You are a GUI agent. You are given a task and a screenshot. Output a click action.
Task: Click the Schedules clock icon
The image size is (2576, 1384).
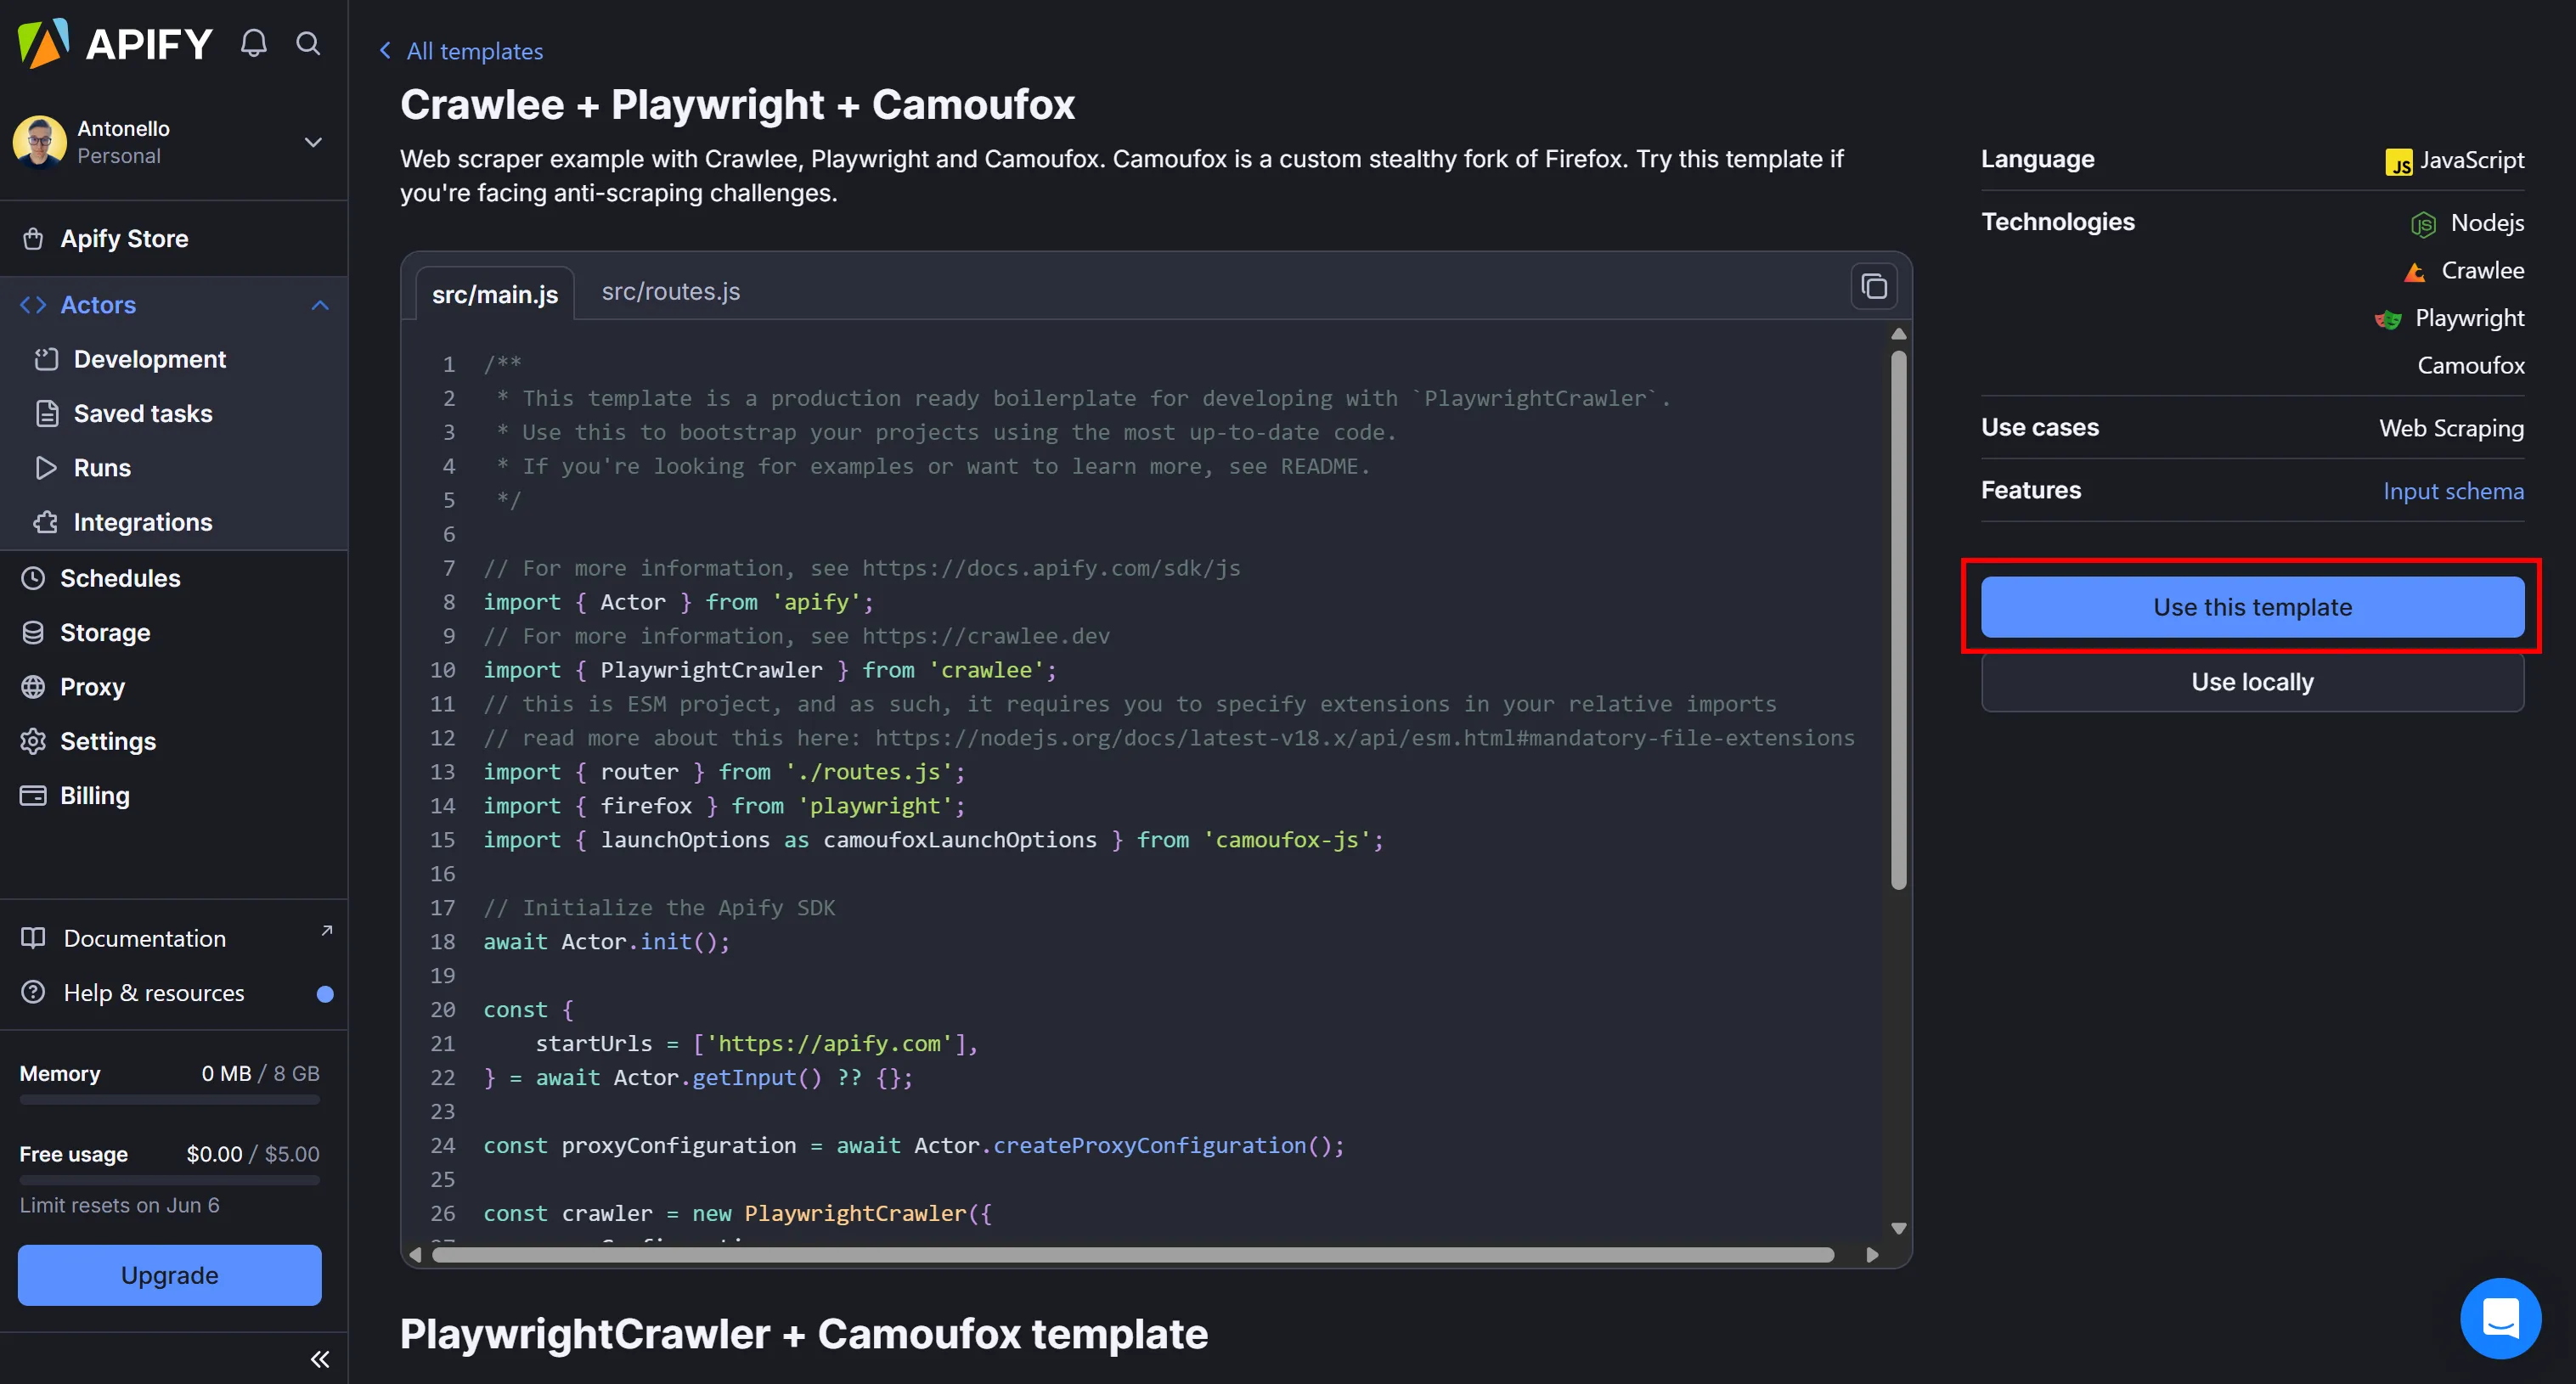tap(33, 578)
